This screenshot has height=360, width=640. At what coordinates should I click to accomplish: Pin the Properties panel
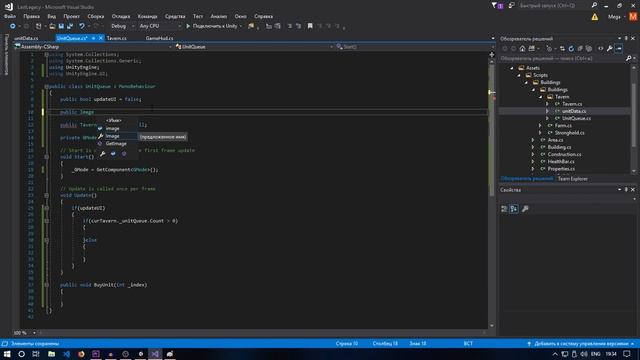(x=626, y=190)
